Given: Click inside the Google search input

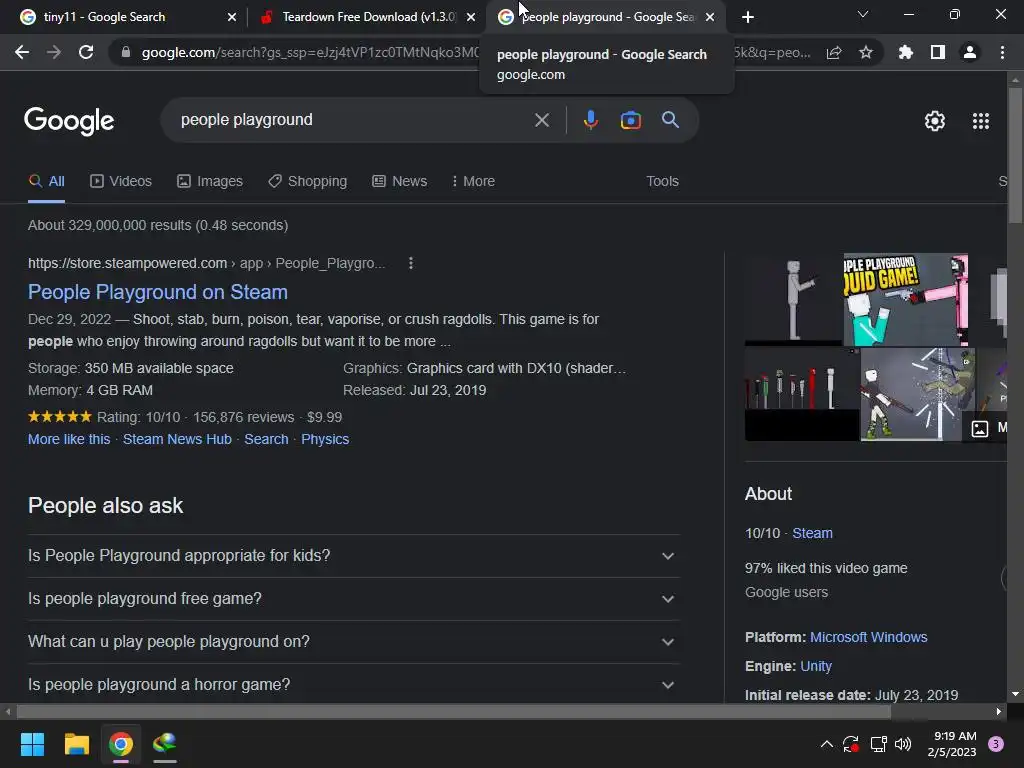Looking at the screenshot, I should [x=353, y=120].
